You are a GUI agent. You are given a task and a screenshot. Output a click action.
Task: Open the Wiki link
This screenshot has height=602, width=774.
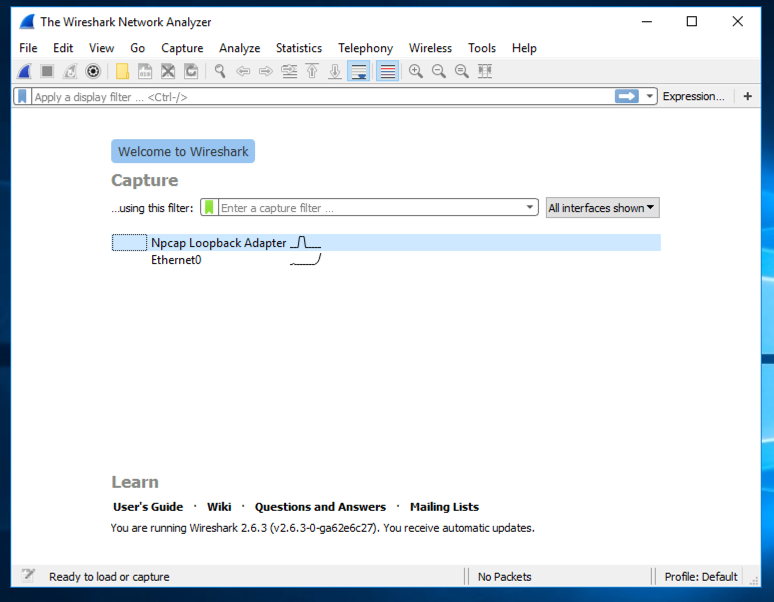coord(219,507)
